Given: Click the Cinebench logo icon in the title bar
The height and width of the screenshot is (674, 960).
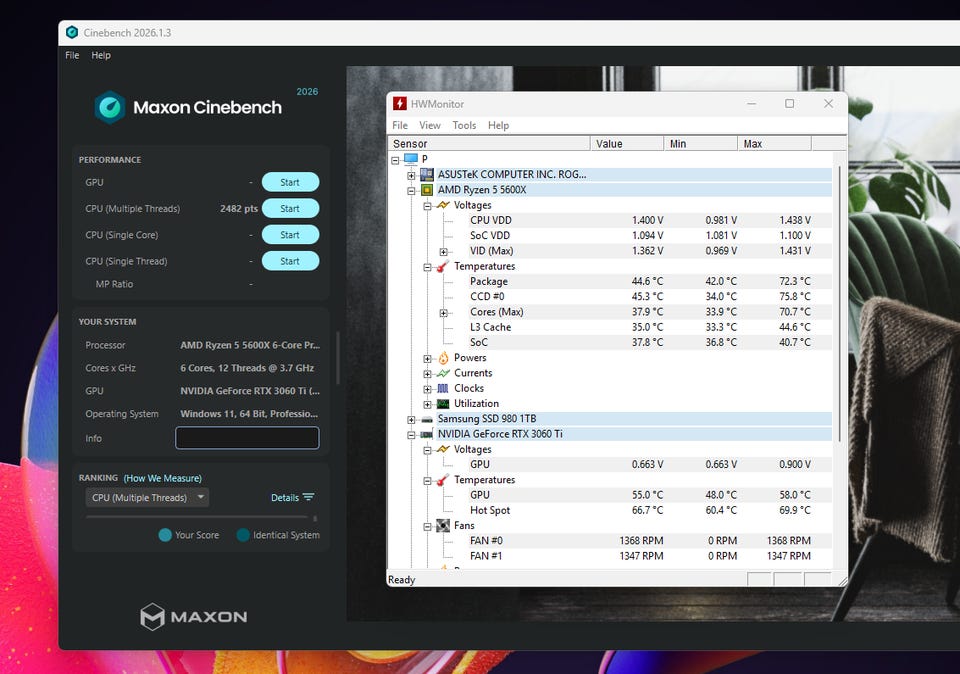Looking at the screenshot, I should coord(72,32).
